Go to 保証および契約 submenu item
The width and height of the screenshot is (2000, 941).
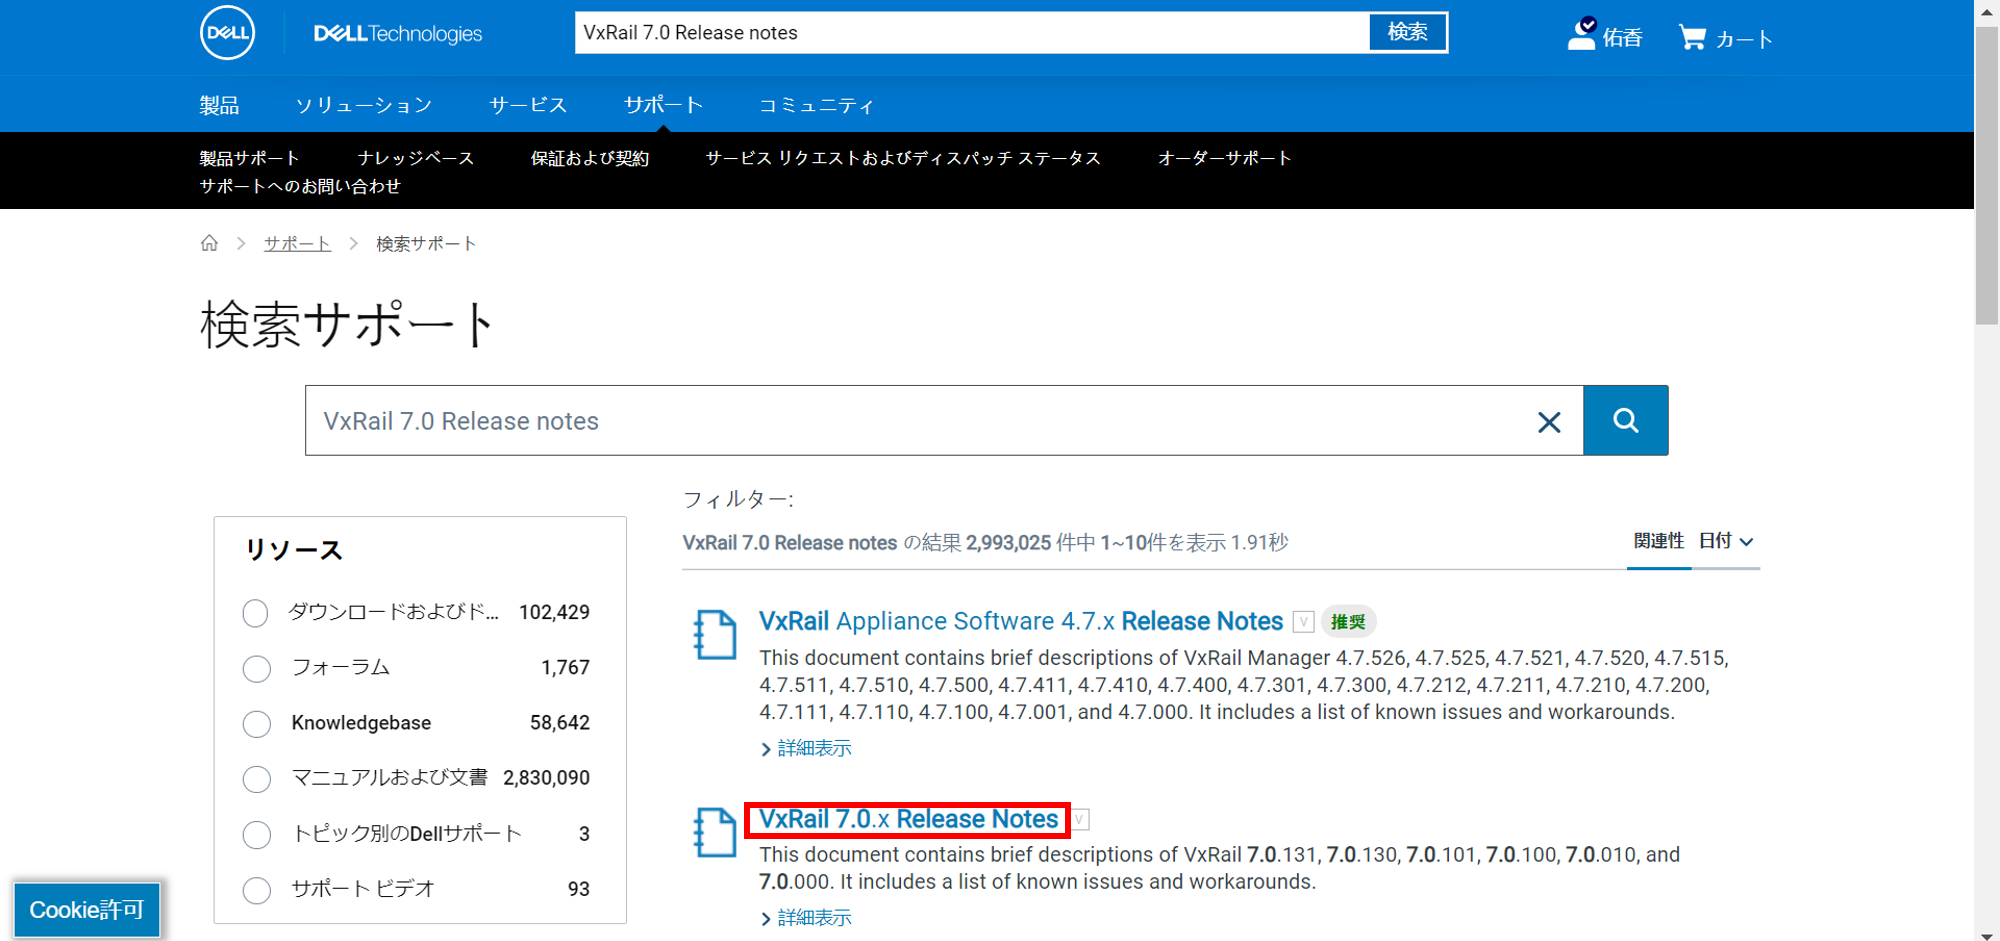pos(590,158)
